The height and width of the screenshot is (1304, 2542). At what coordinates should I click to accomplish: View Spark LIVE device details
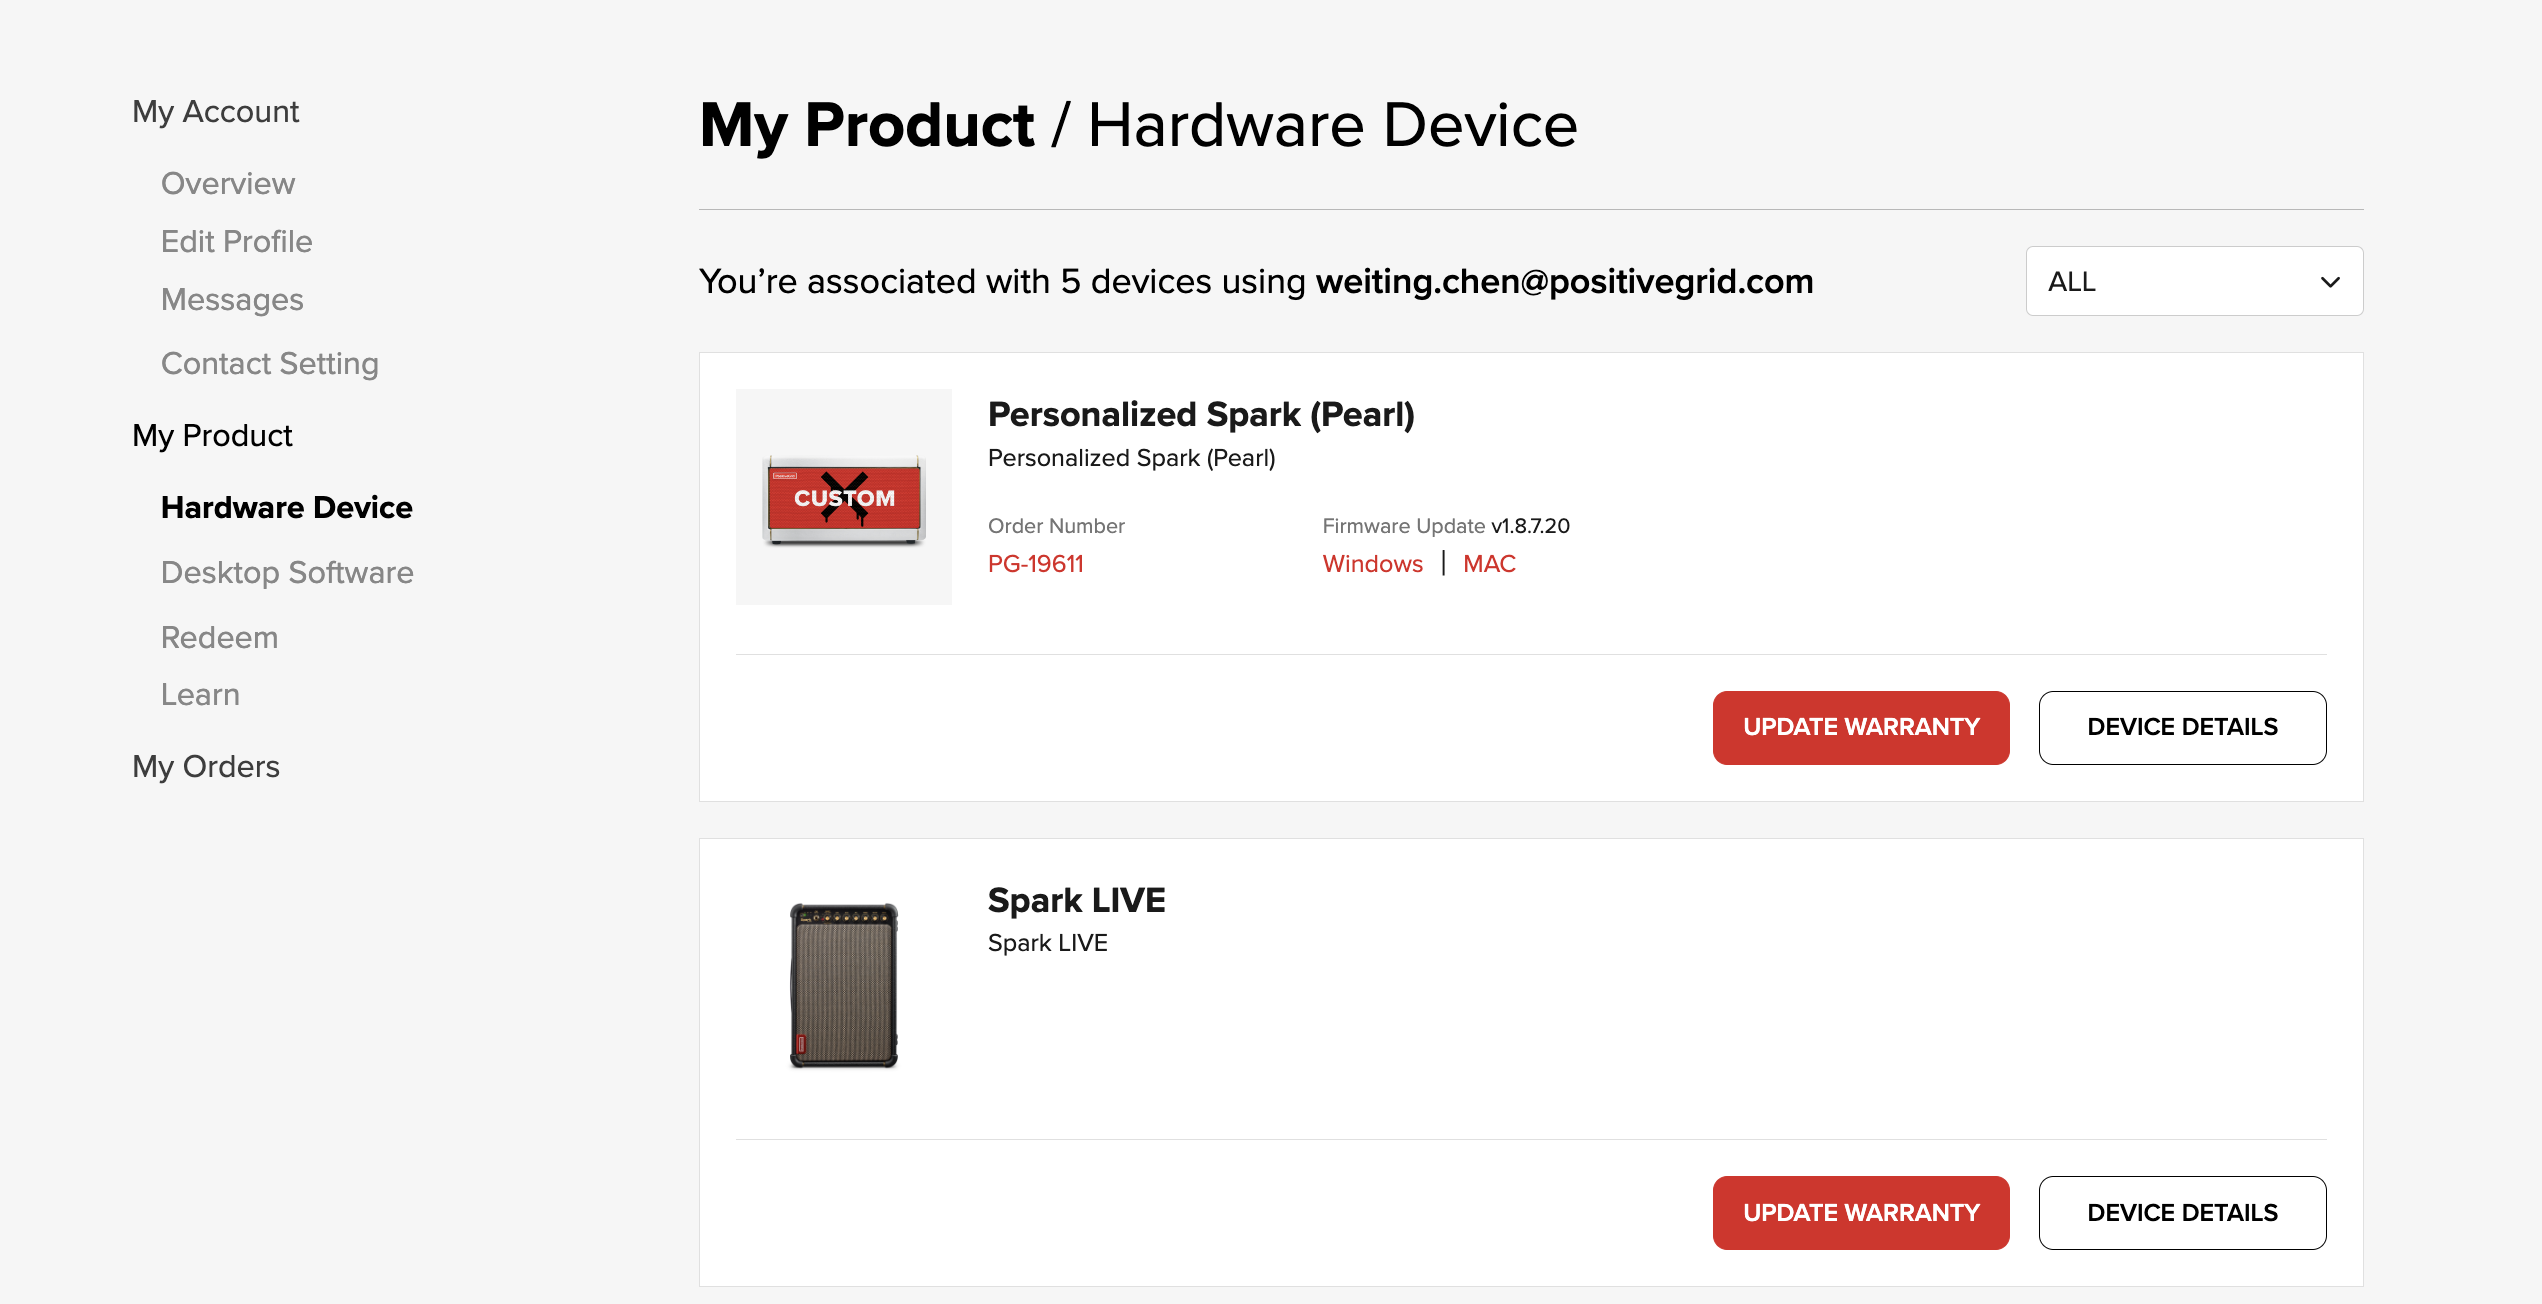(x=2182, y=1212)
